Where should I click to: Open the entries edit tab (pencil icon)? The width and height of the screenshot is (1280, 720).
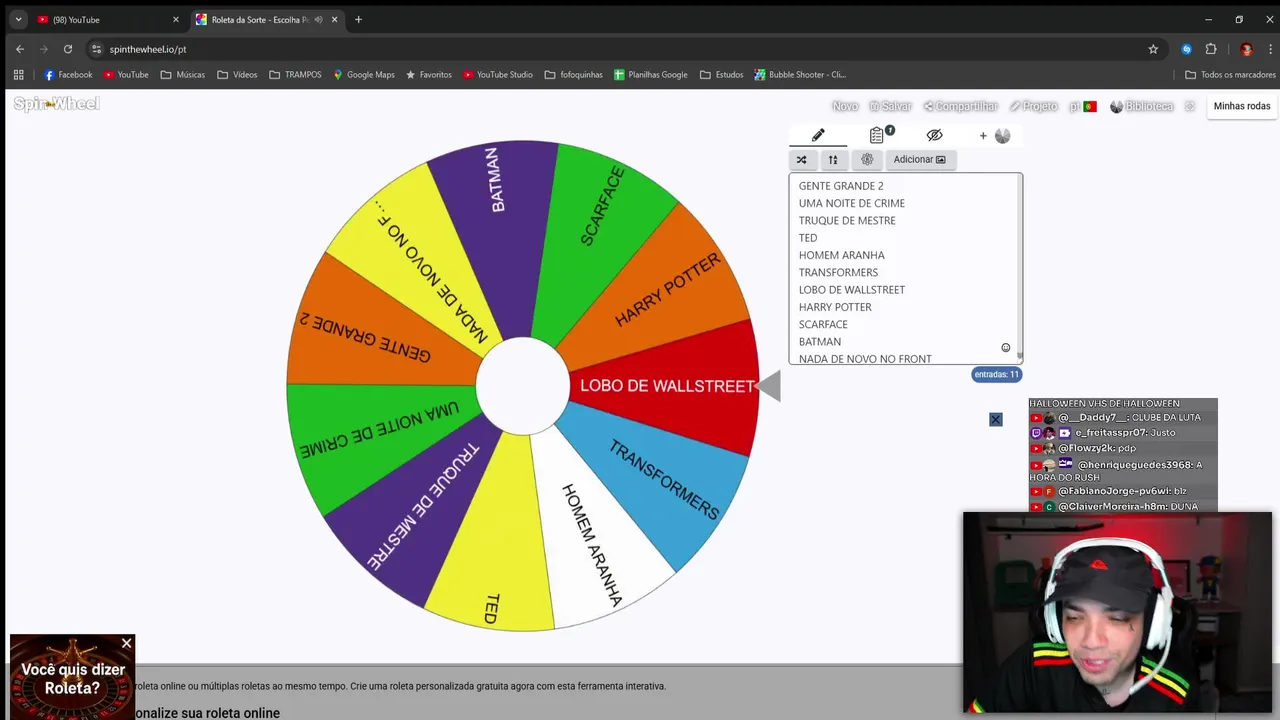[818, 135]
